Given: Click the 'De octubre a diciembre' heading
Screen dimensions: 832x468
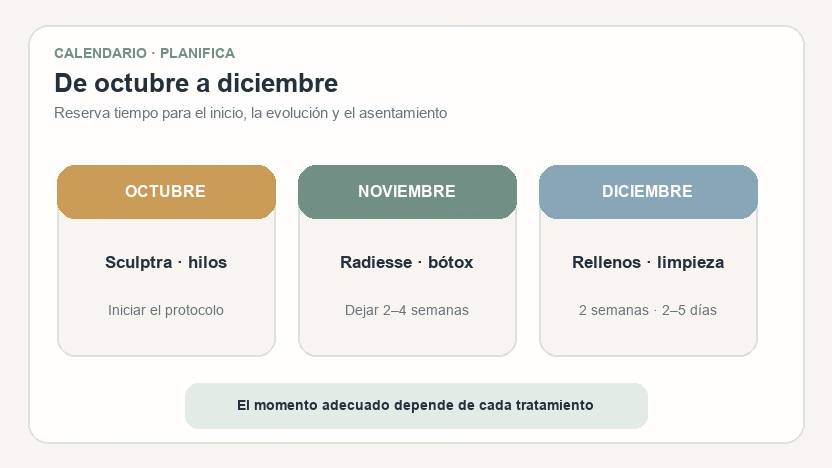Looking at the screenshot, I should (x=196, y=83).
